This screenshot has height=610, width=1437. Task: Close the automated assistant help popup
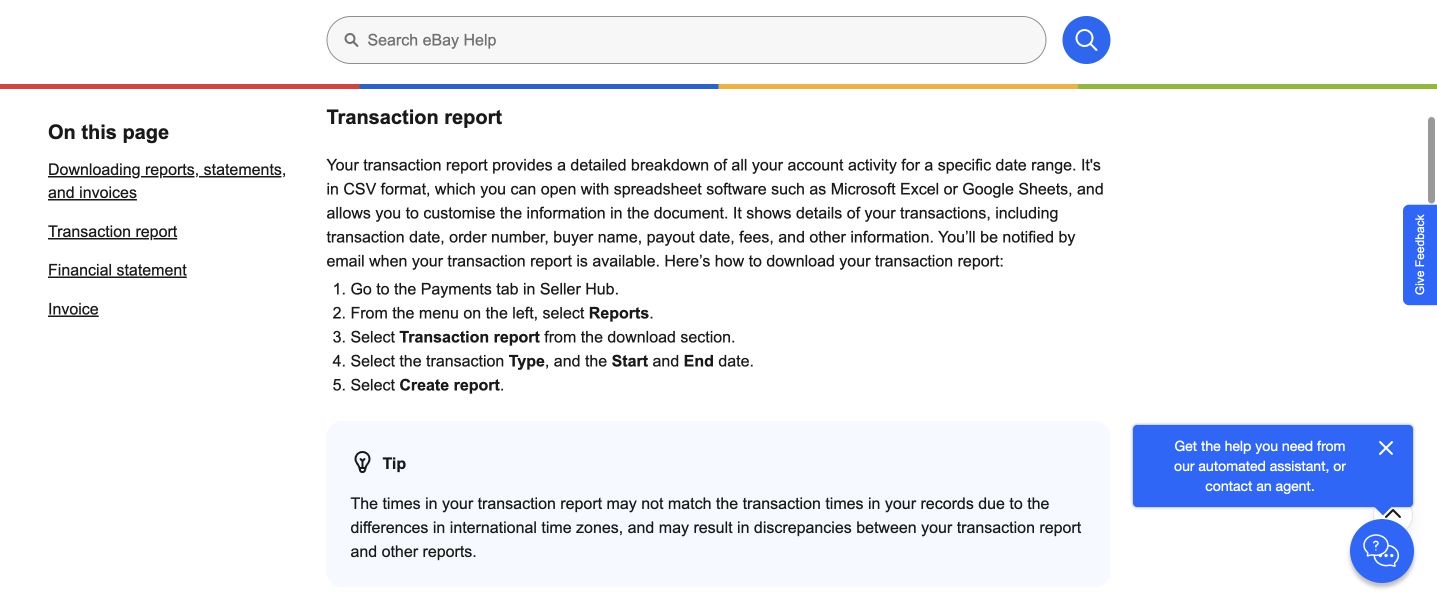(1385, 448)
